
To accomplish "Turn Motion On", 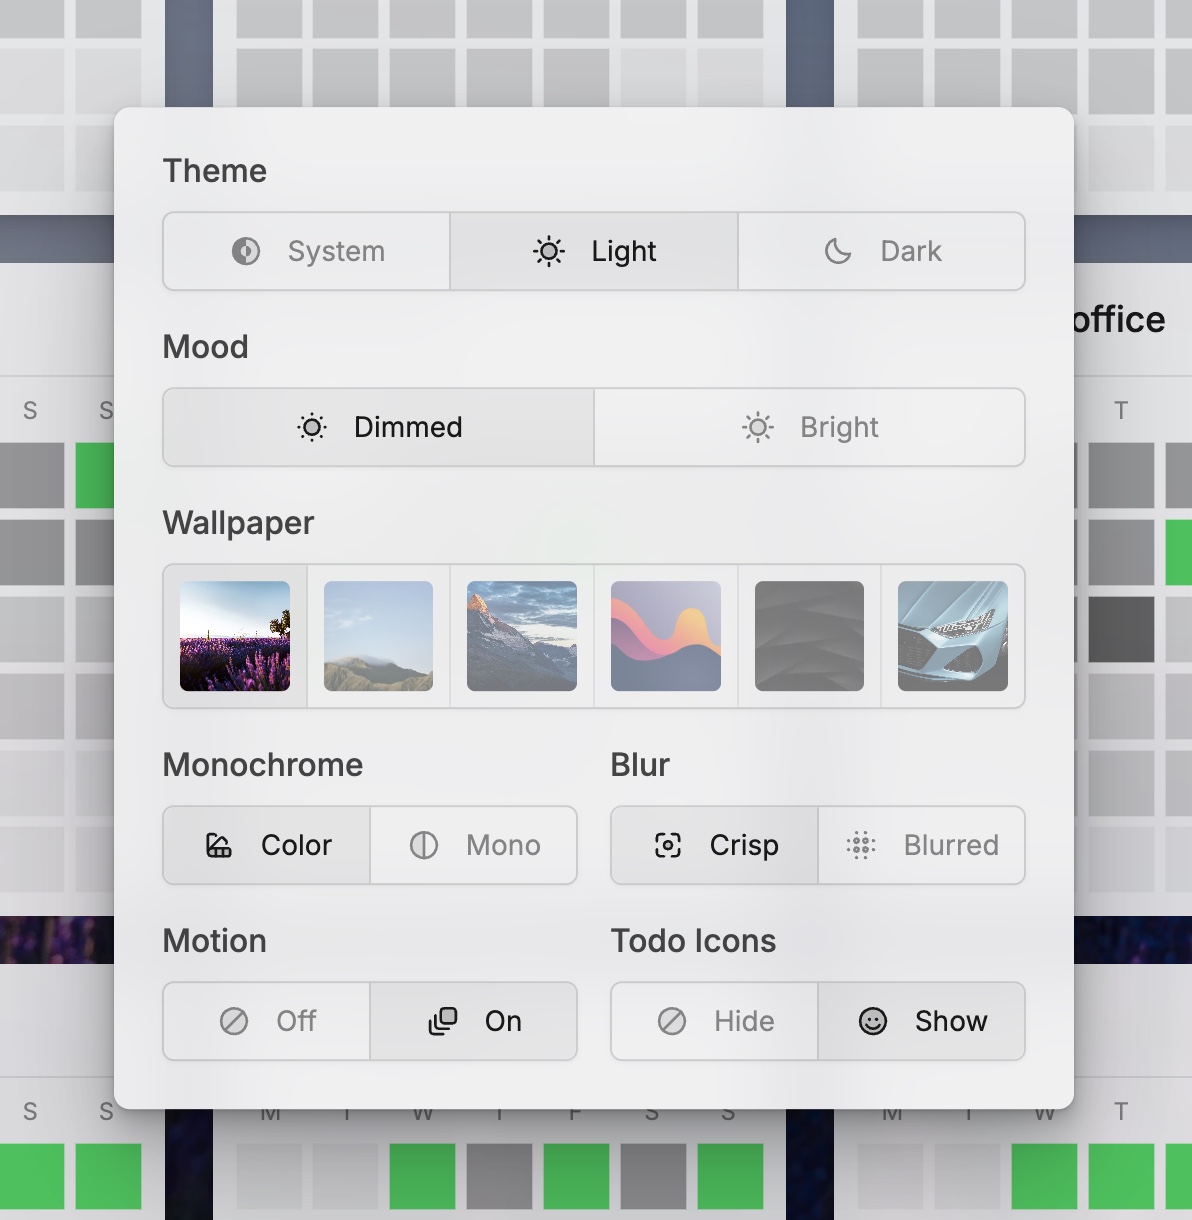I will tap(474, 1021).
